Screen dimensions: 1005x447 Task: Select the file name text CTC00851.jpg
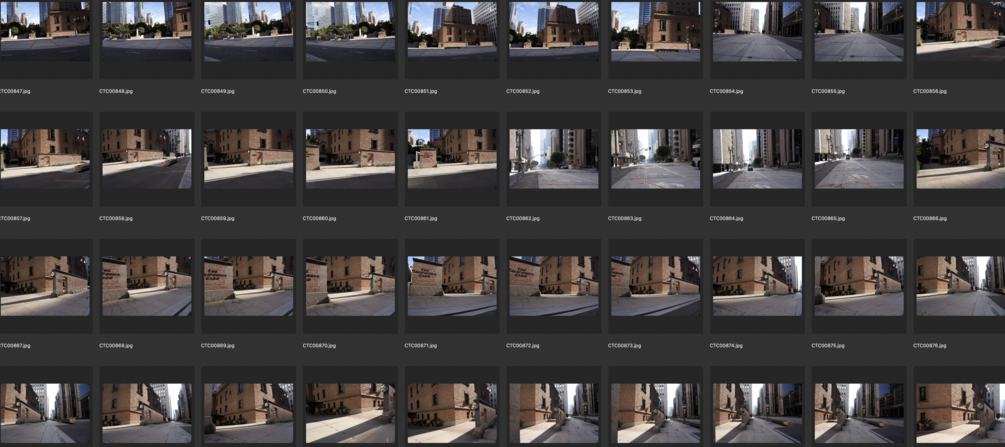click(421, 91)
